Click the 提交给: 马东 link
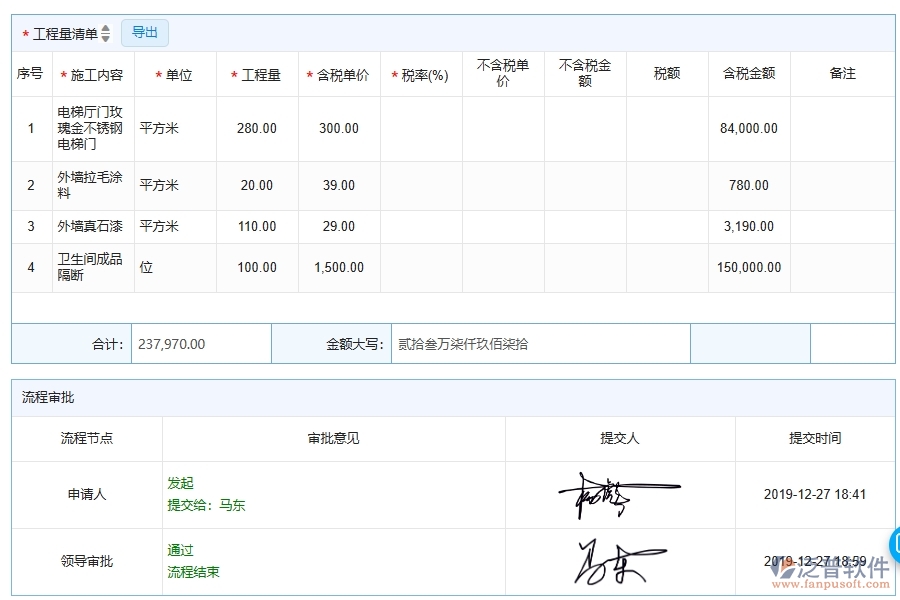This screenshot has height=600, width=900. [204, 505]
